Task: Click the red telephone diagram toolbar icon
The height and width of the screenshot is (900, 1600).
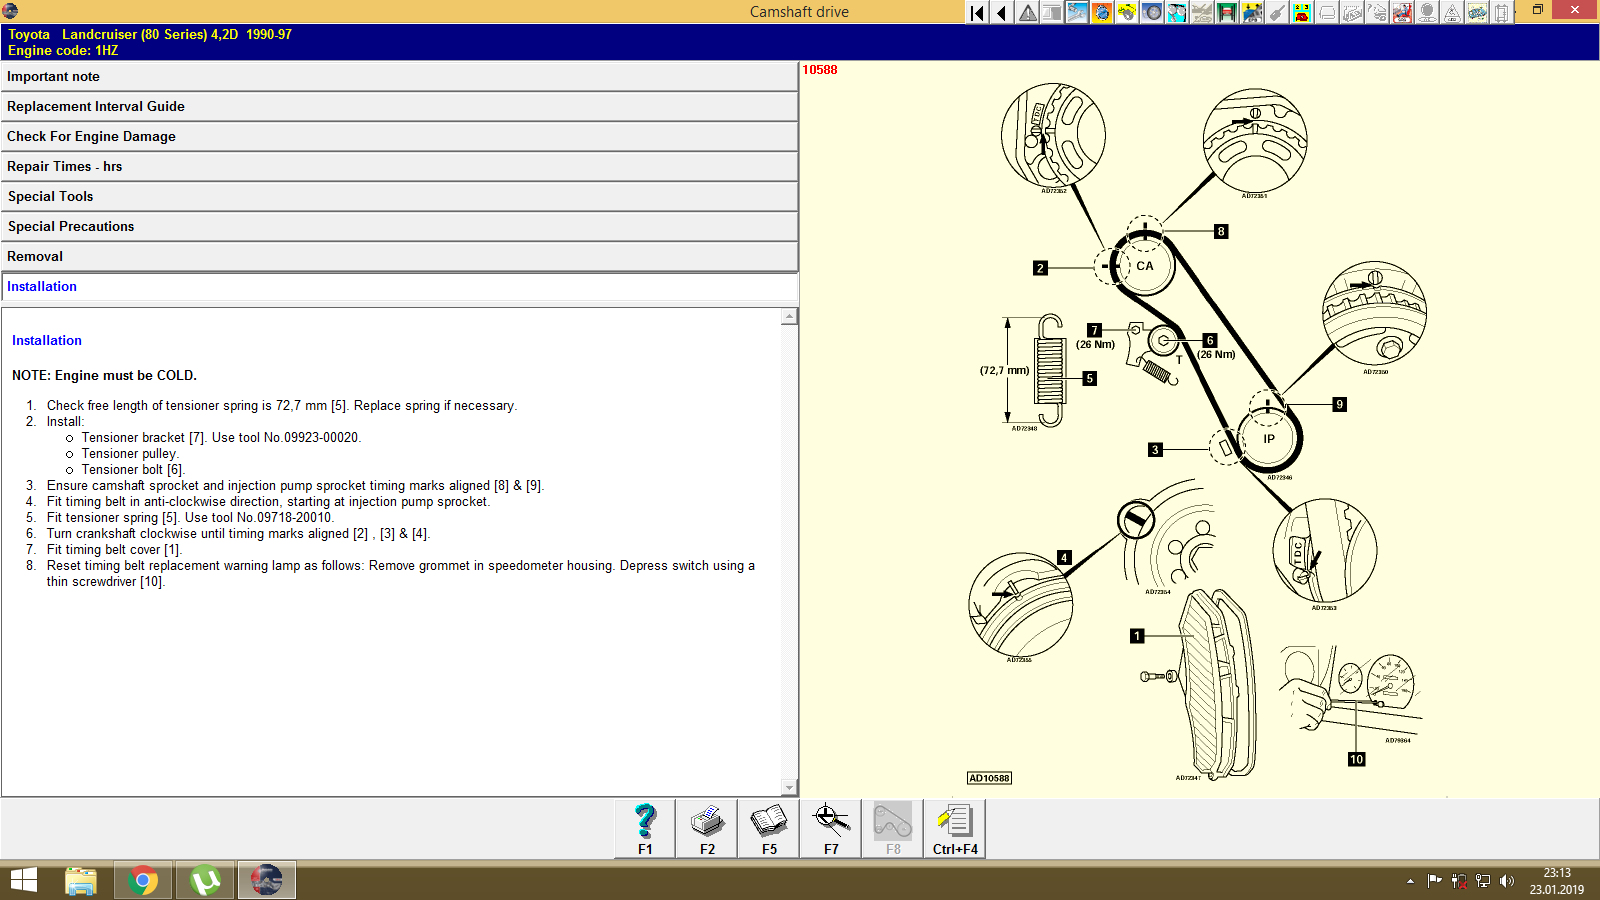Action: pyautogui.click(x=1301, y=12)
